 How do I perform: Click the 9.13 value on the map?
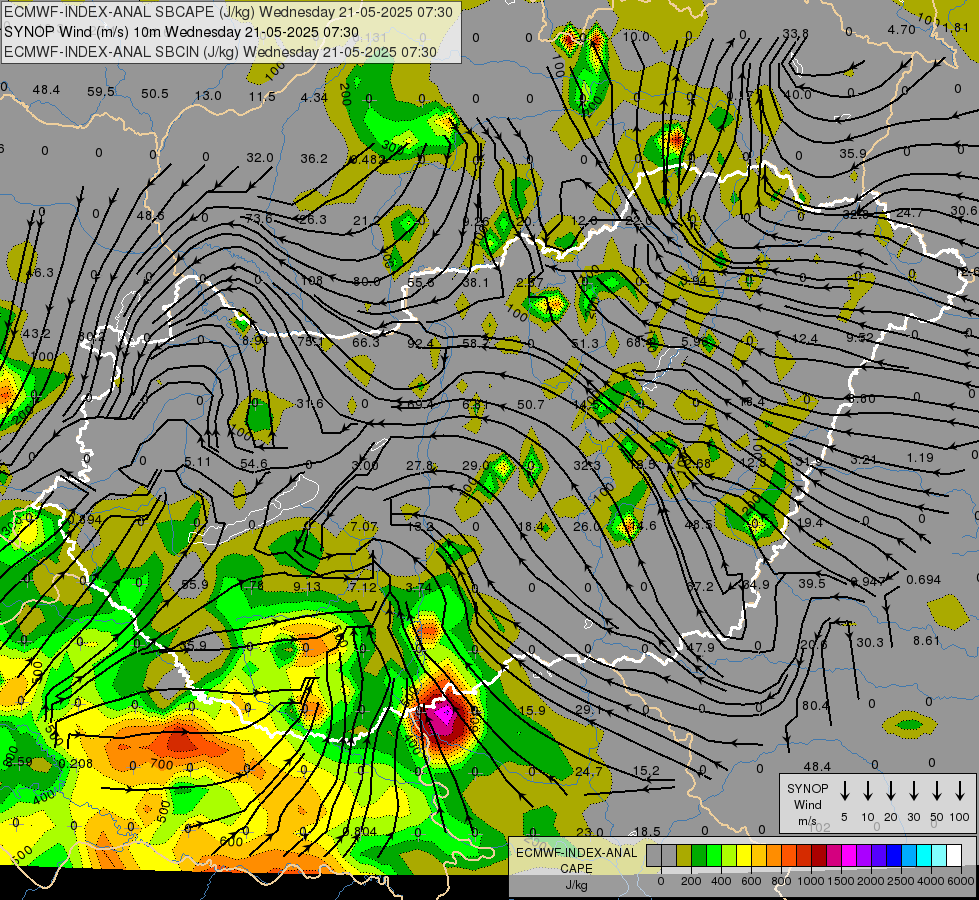307,586
